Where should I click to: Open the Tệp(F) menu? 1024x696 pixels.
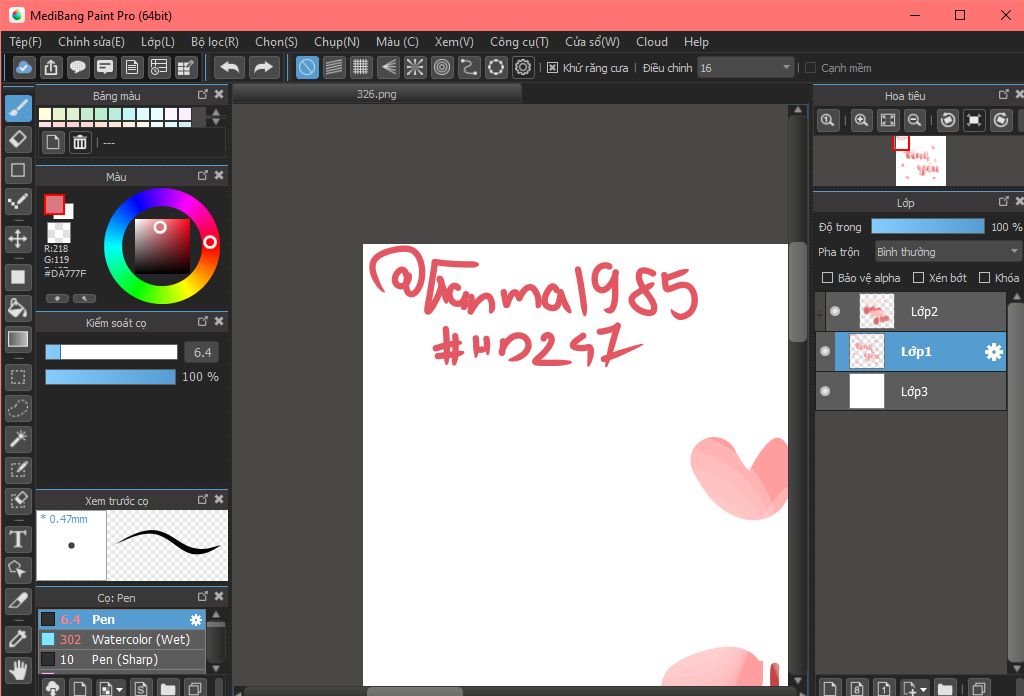coord(25,42)
